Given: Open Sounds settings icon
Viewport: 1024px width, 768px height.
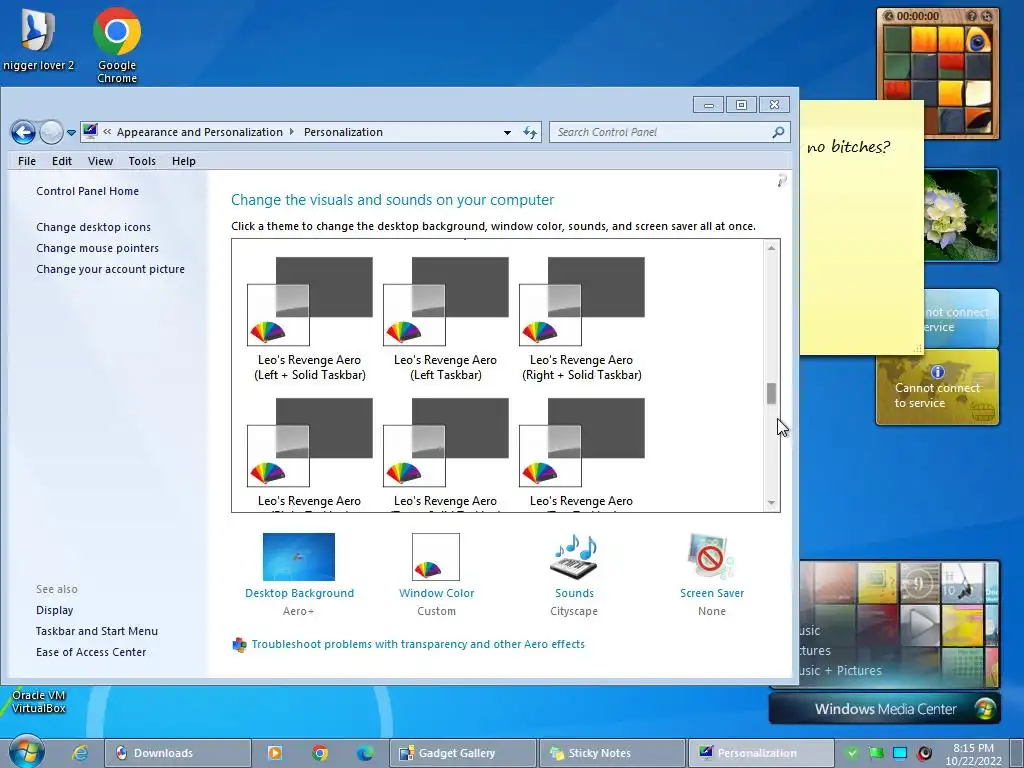Looking at the screenshot, I should [x=575, y=557].
